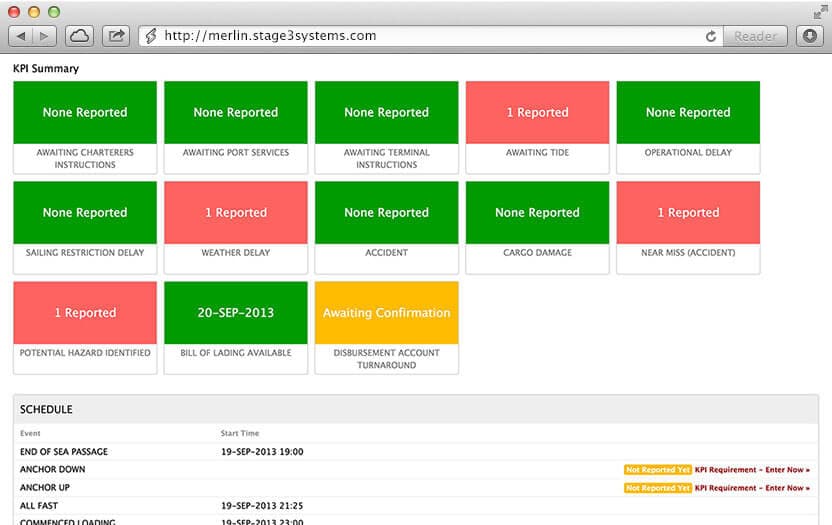This screenshot has width=832, height=525.
Task: Select the Operational Delay KPI tile
Action: coord(688,127)
